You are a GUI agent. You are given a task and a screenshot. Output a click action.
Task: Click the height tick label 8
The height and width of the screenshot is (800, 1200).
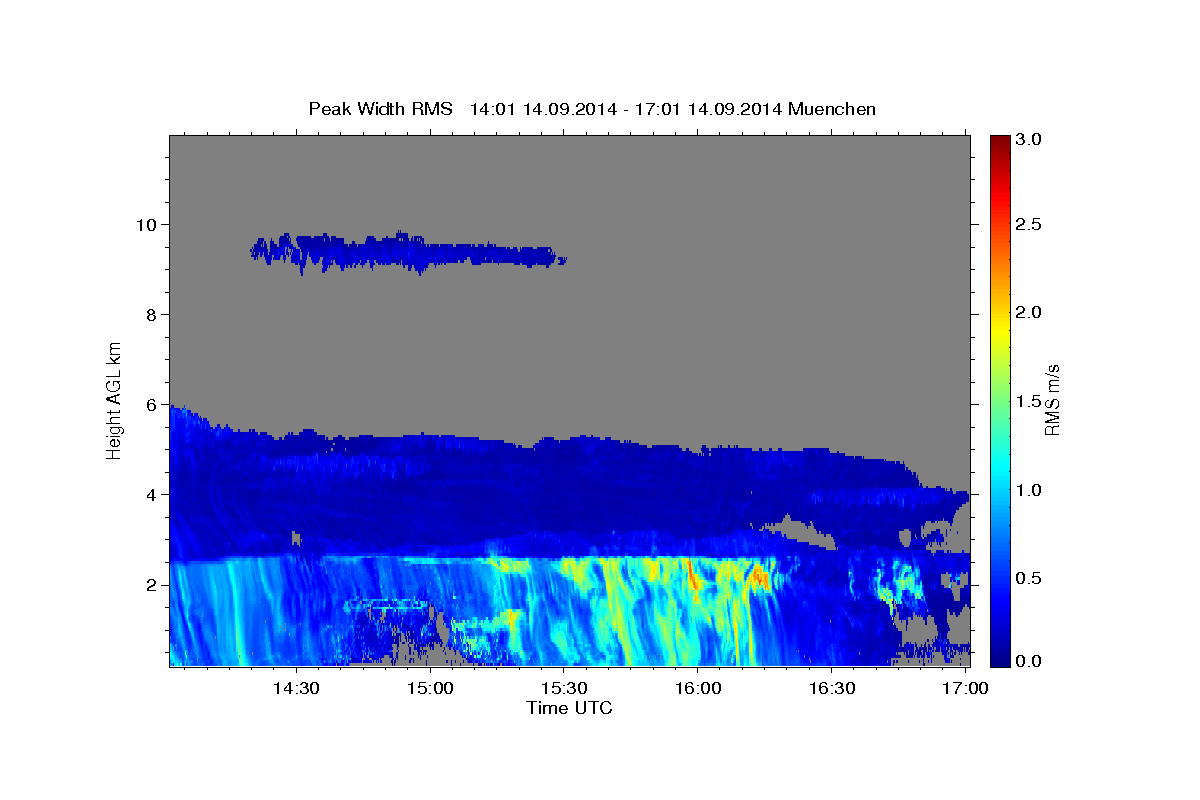(153, 314)
